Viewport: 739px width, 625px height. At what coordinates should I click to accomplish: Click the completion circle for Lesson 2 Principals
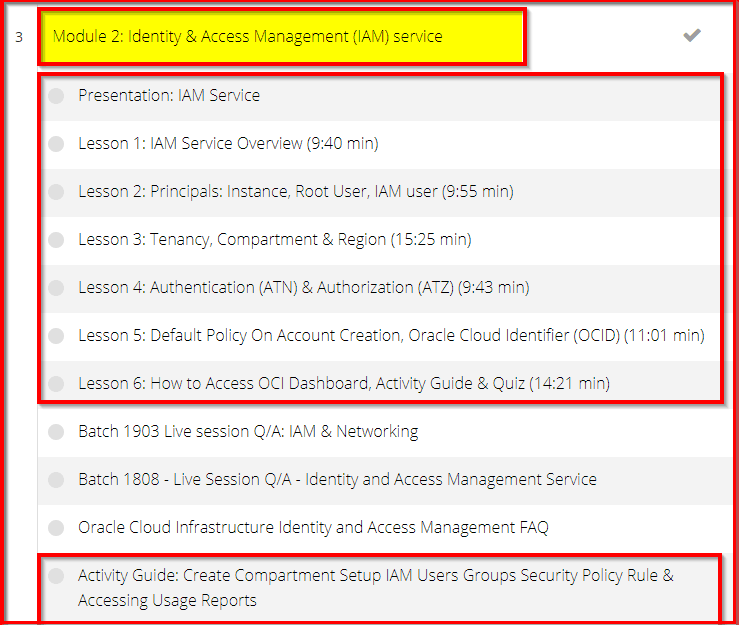coord(56,192)
